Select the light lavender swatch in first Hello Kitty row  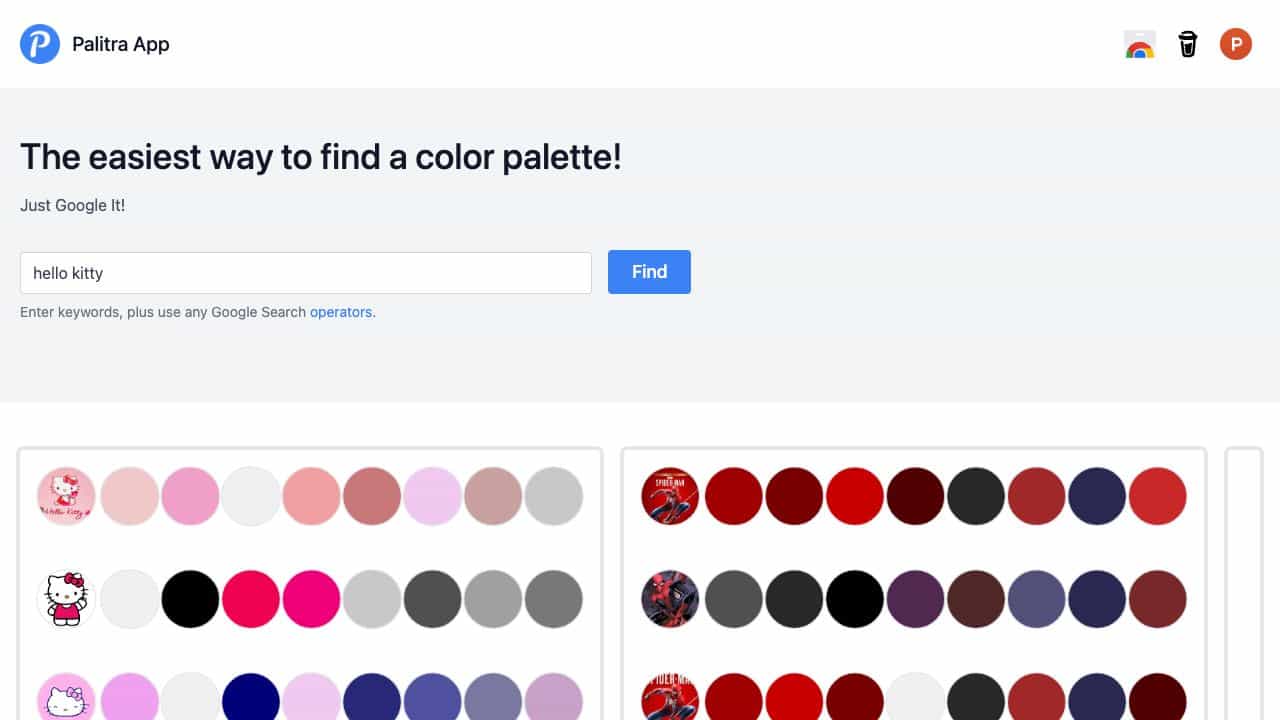[433, 496]
